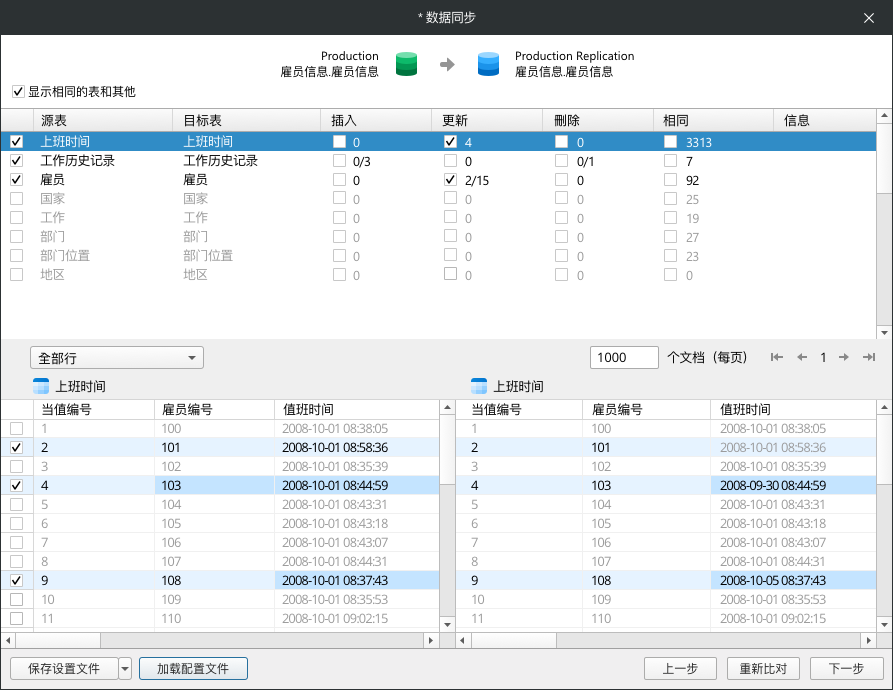Click the 保存设置文件 button
This screenshot has height=690, width=893.
coord(64,668)
